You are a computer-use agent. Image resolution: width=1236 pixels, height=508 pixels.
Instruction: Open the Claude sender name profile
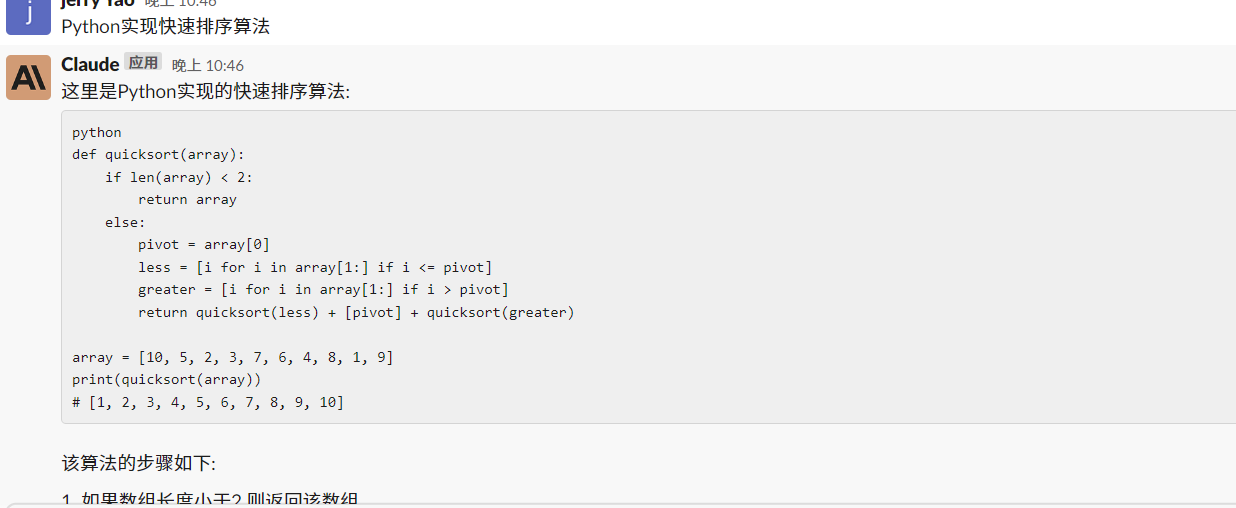[x=90, y=64]
